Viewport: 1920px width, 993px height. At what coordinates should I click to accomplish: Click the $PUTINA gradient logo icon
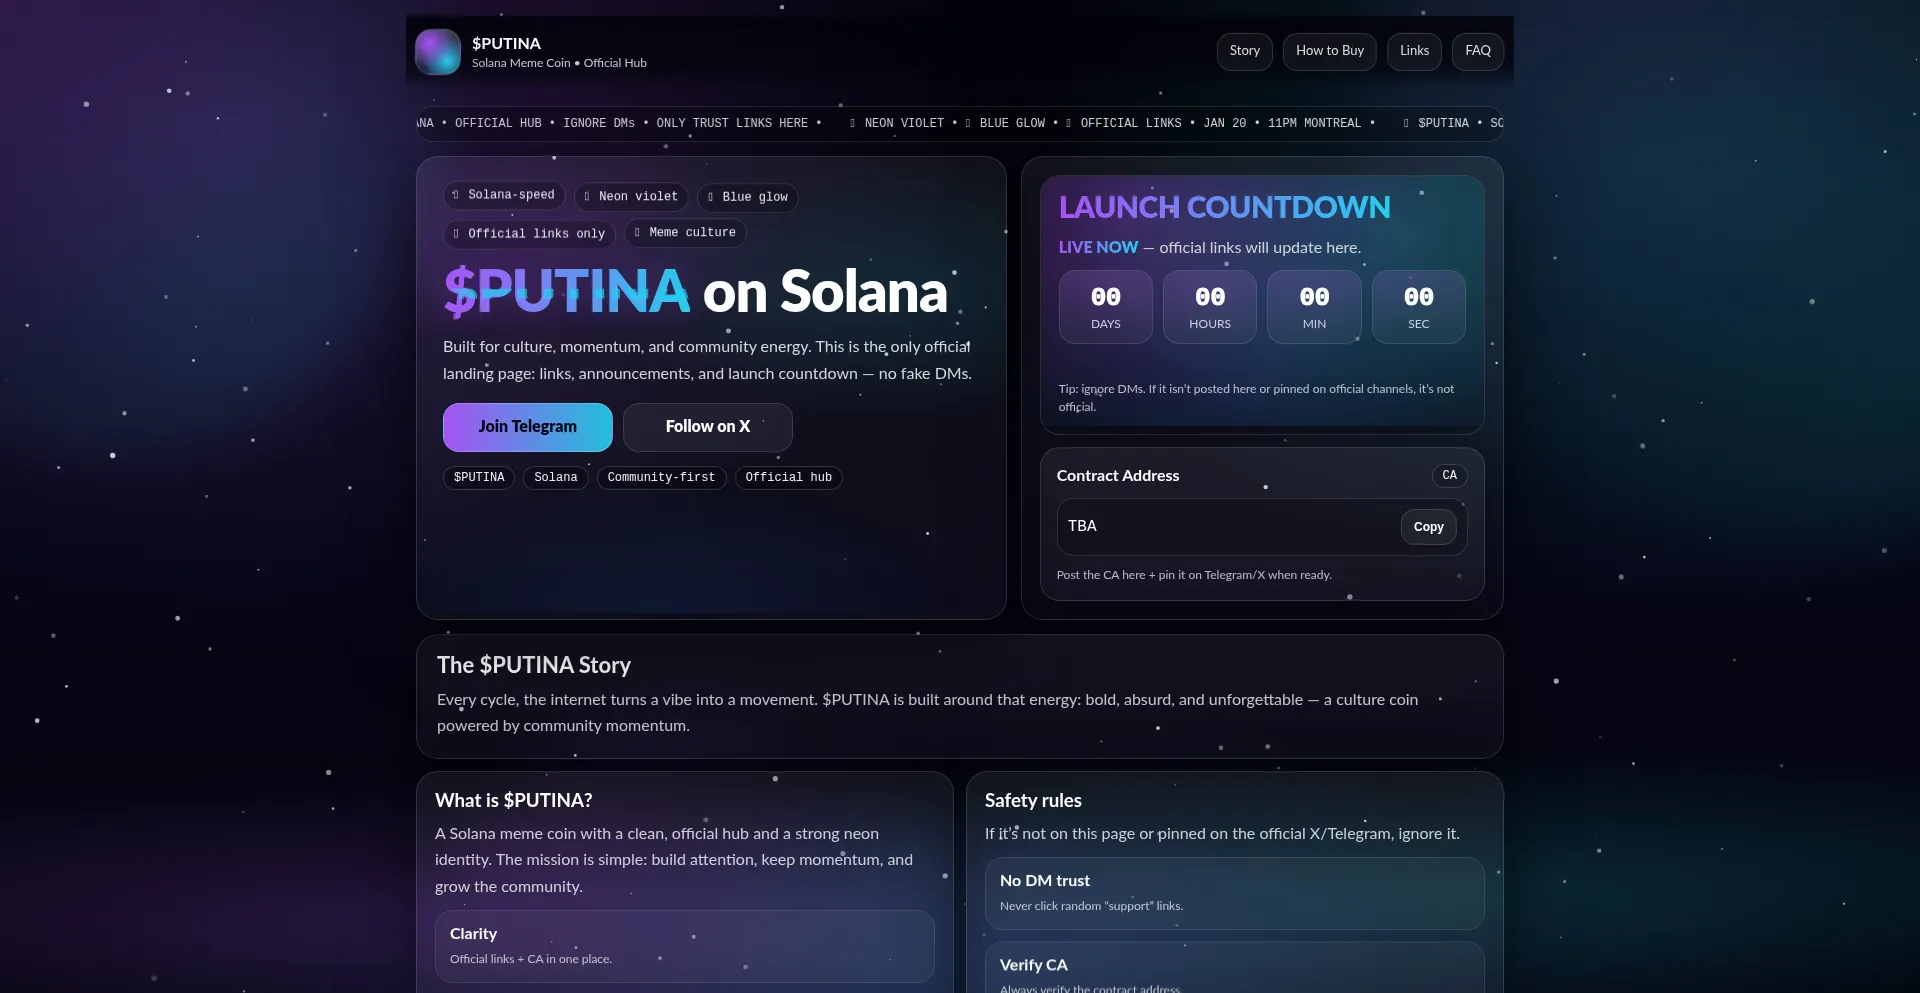click(438, 52)
